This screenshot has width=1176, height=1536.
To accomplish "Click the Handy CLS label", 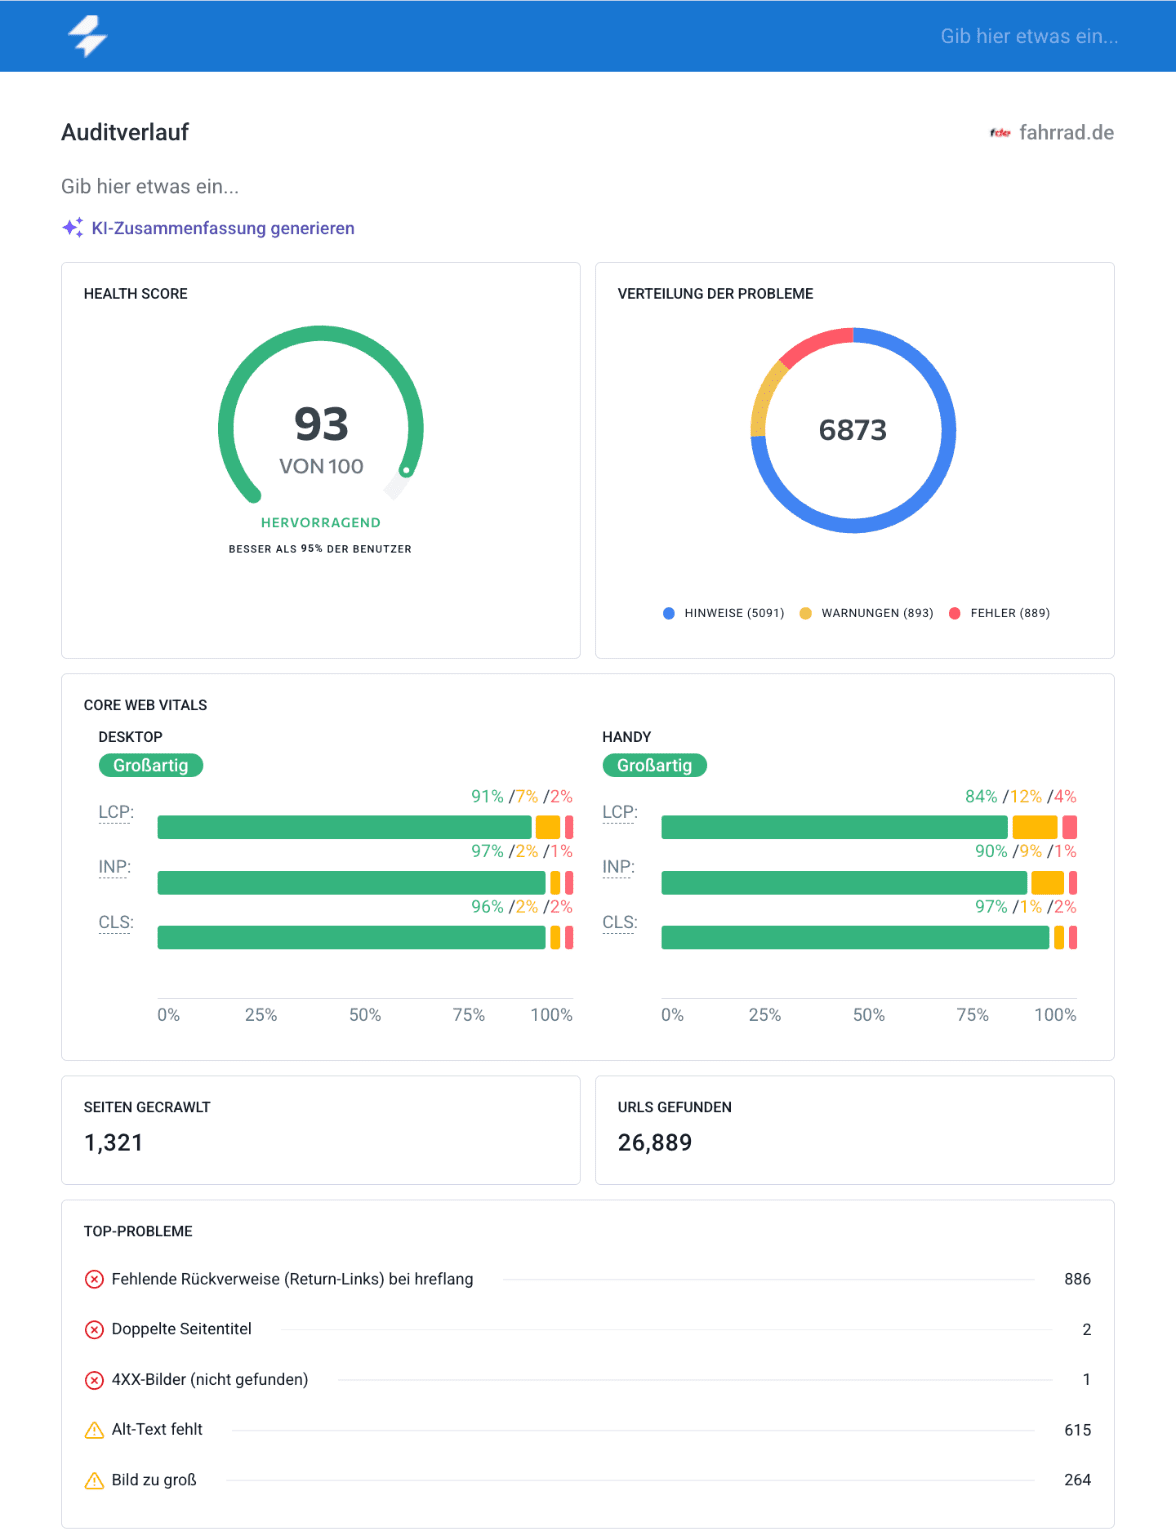I will click(x=620, y=922).
